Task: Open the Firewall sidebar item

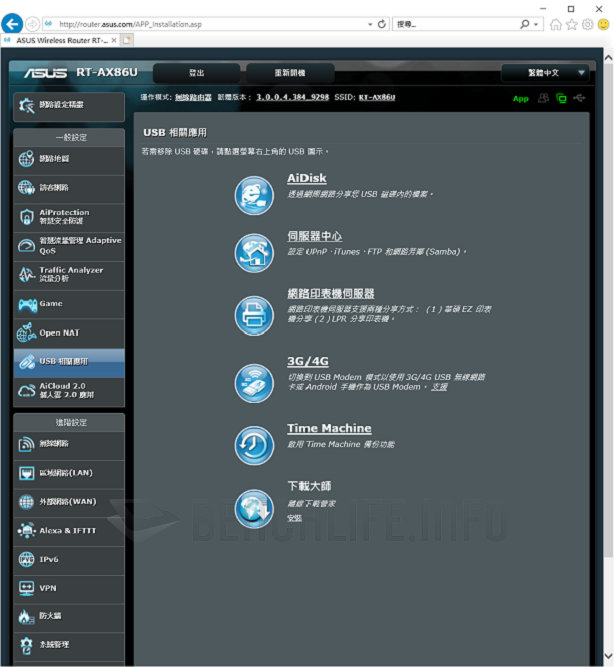Action: pyautogui.click(x=69, y=617)
